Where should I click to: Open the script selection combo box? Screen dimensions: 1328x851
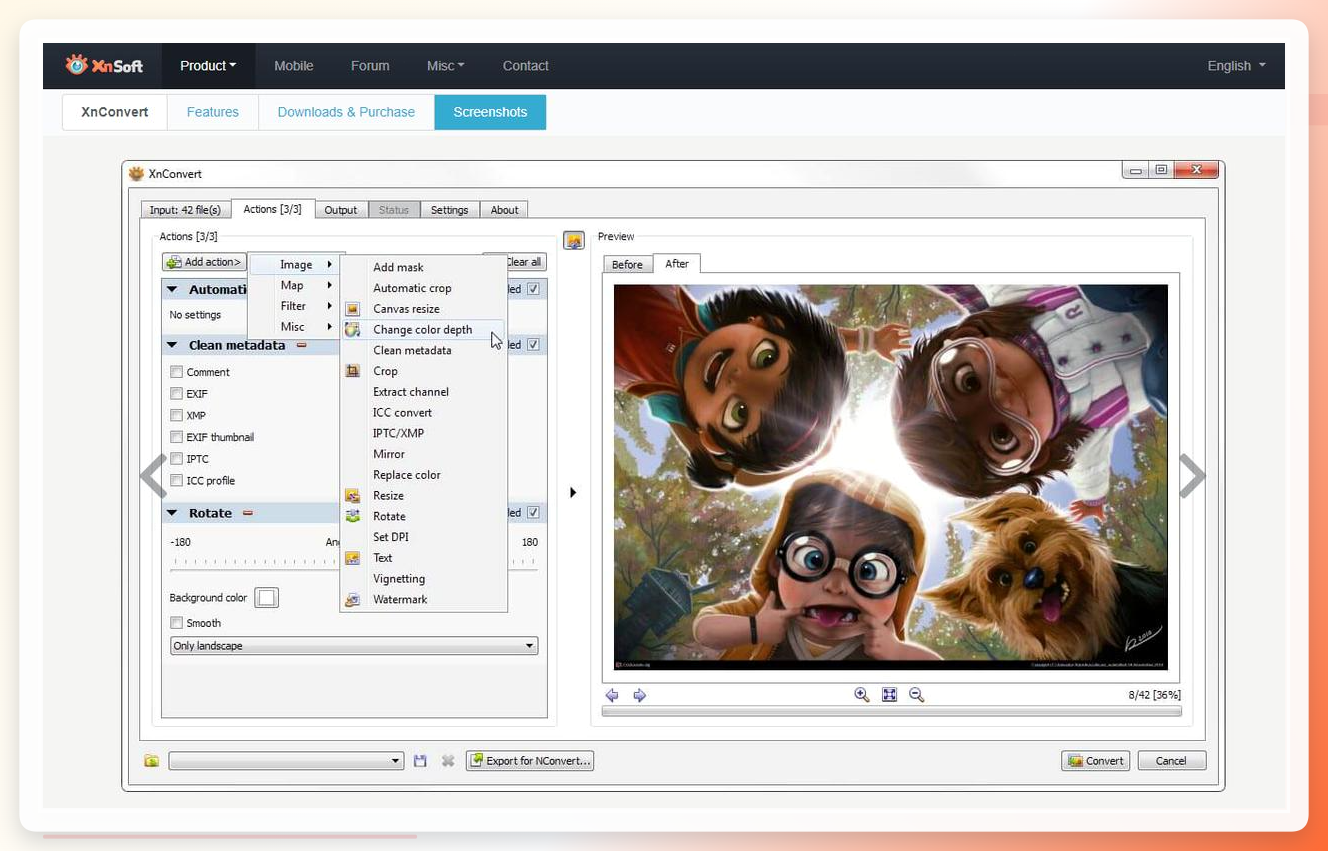[286, 761]
